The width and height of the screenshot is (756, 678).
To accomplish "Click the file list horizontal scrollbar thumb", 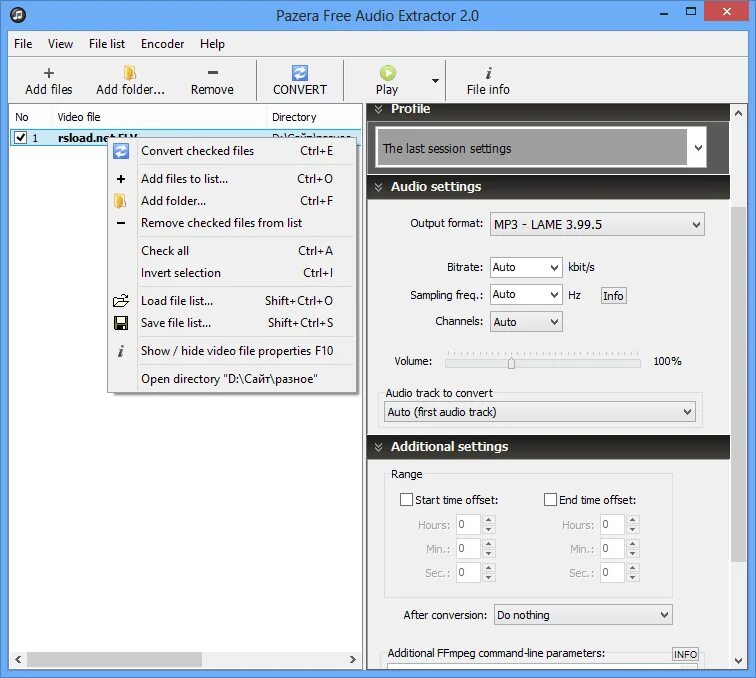I will coord(114,659).
